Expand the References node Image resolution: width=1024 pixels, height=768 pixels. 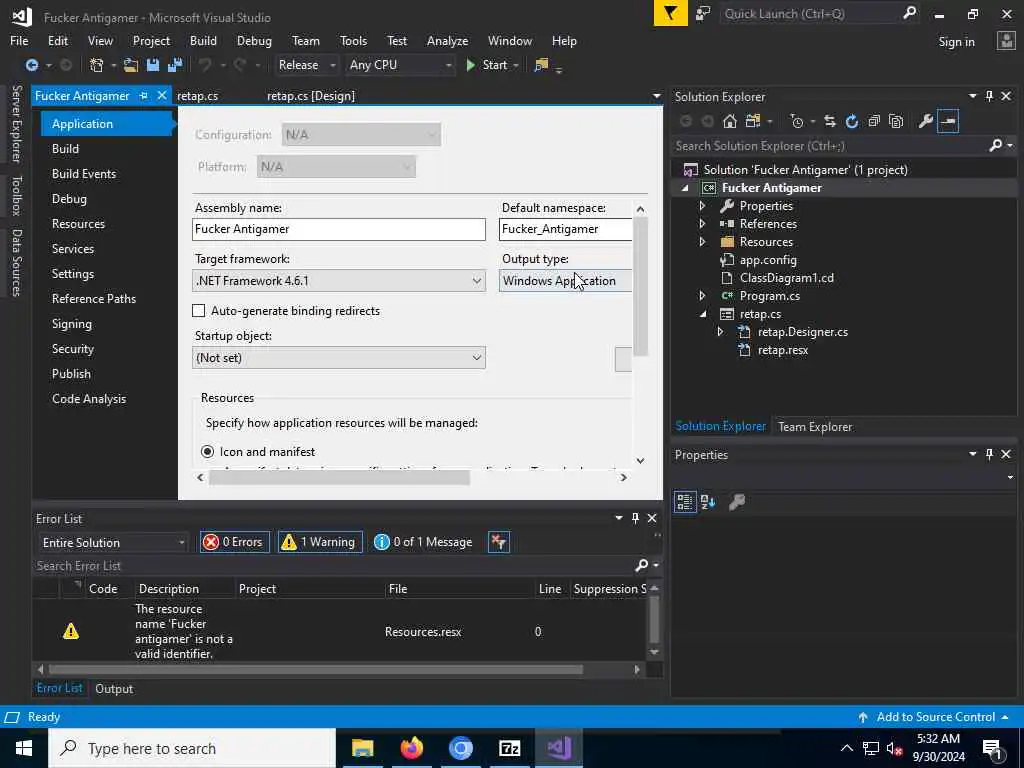(702, 223)
